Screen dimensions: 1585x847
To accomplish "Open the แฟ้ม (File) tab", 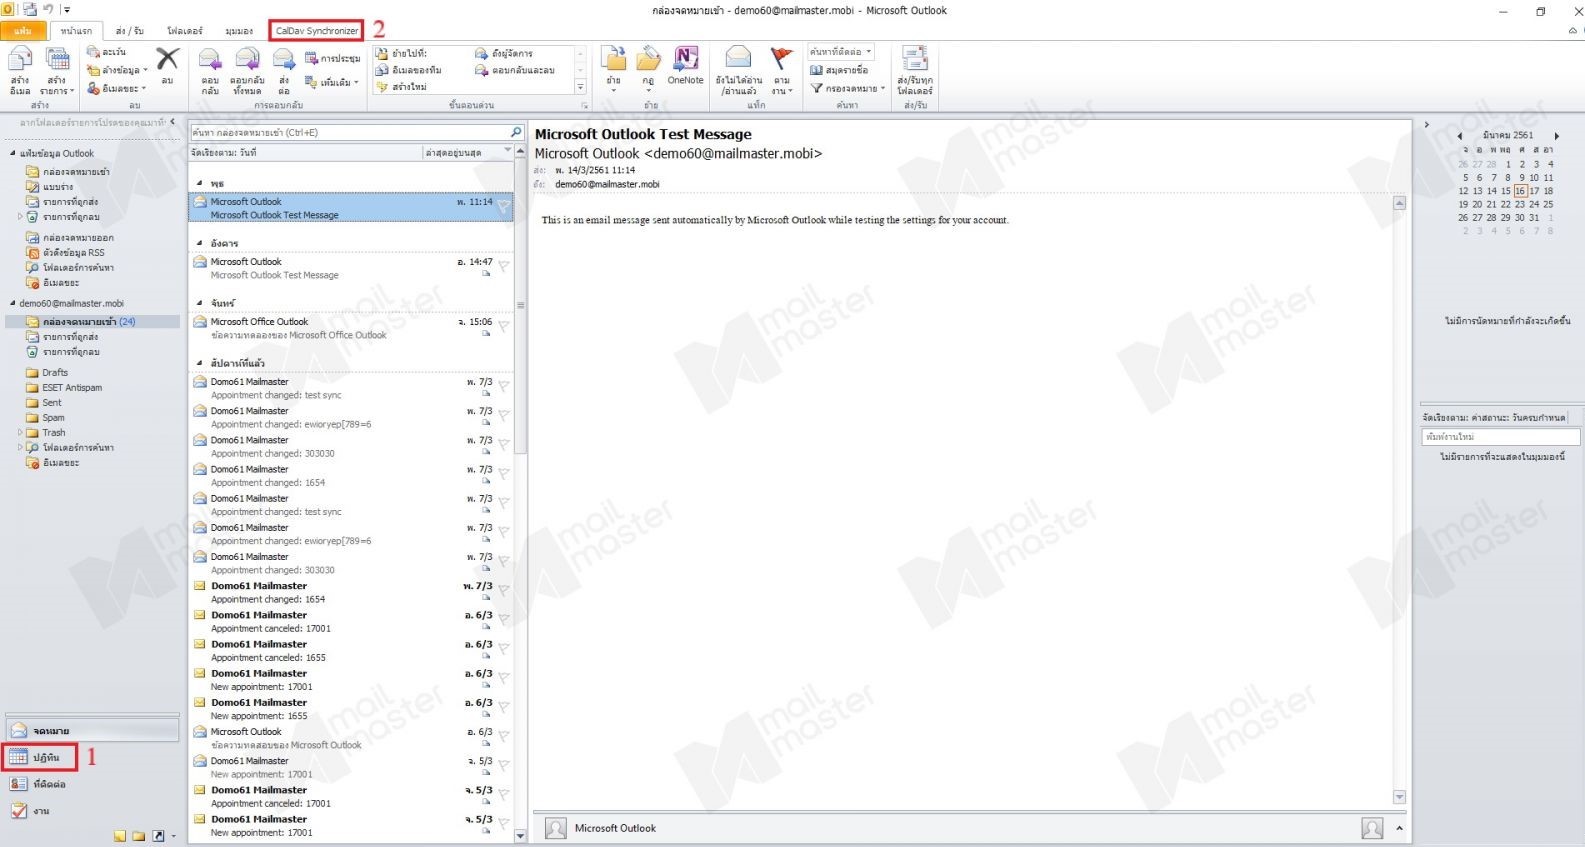I will 23,31.
